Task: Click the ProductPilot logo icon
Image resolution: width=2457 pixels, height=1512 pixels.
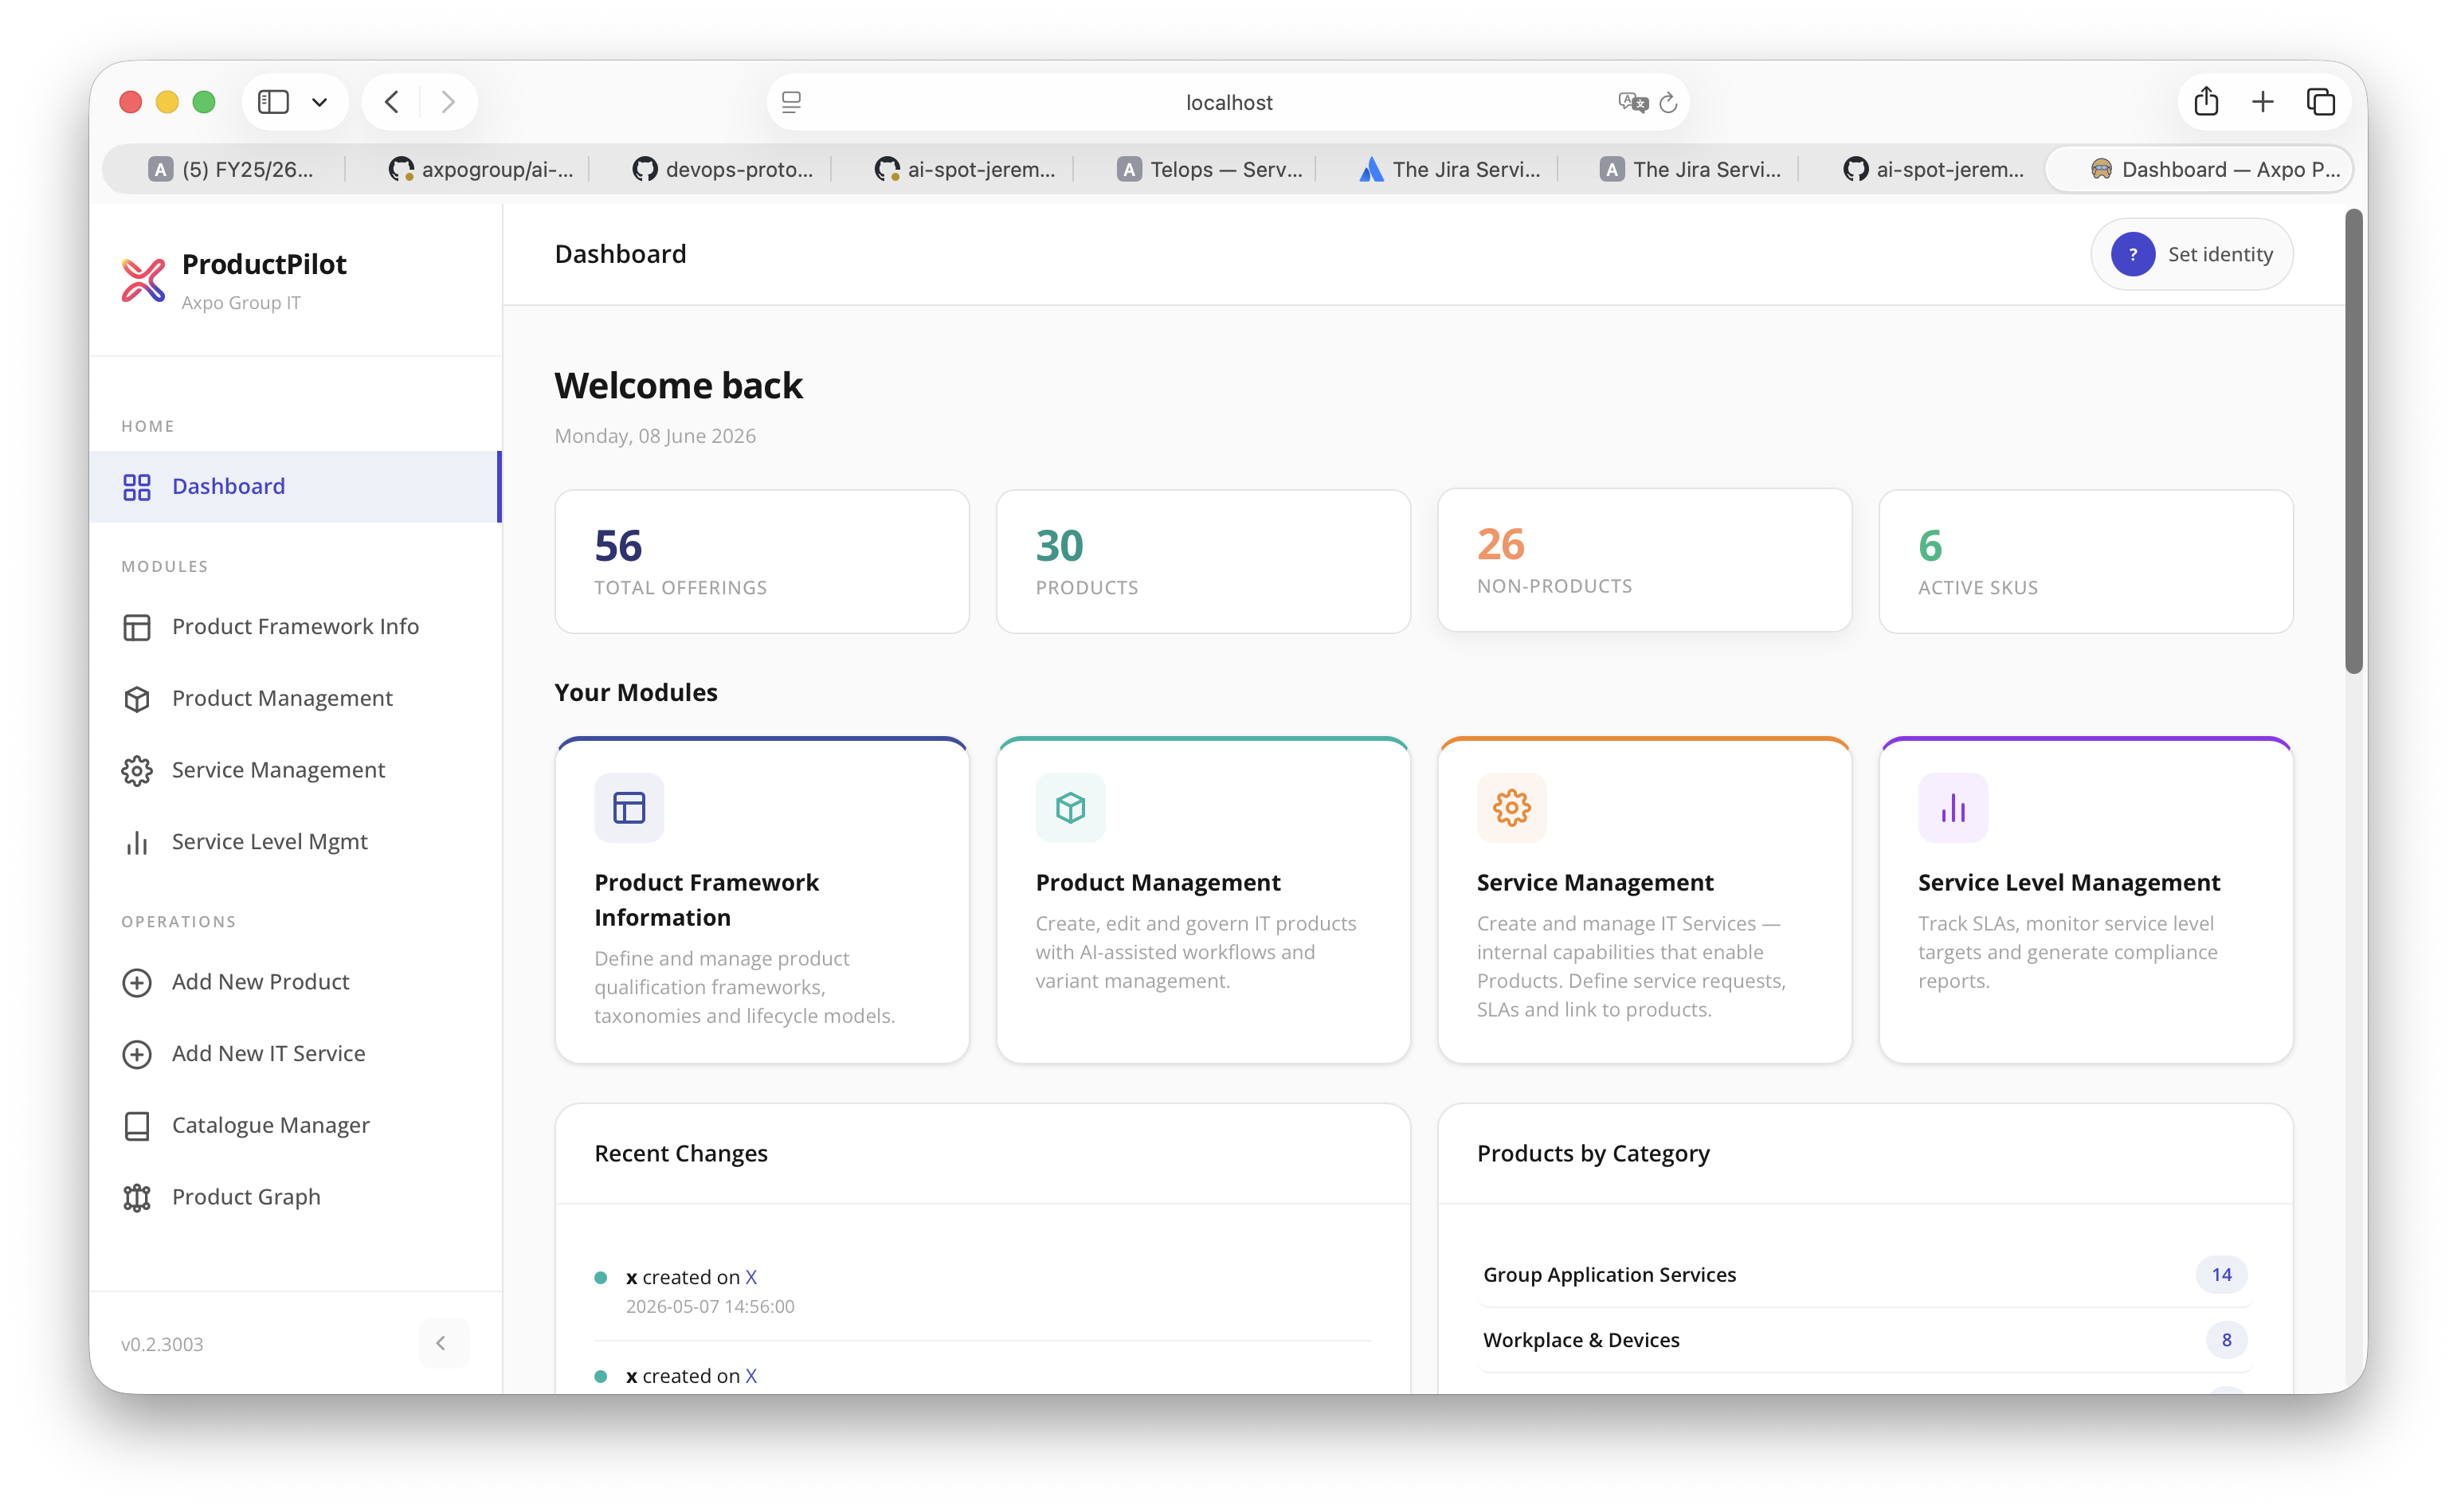Action: pos(143,280)
